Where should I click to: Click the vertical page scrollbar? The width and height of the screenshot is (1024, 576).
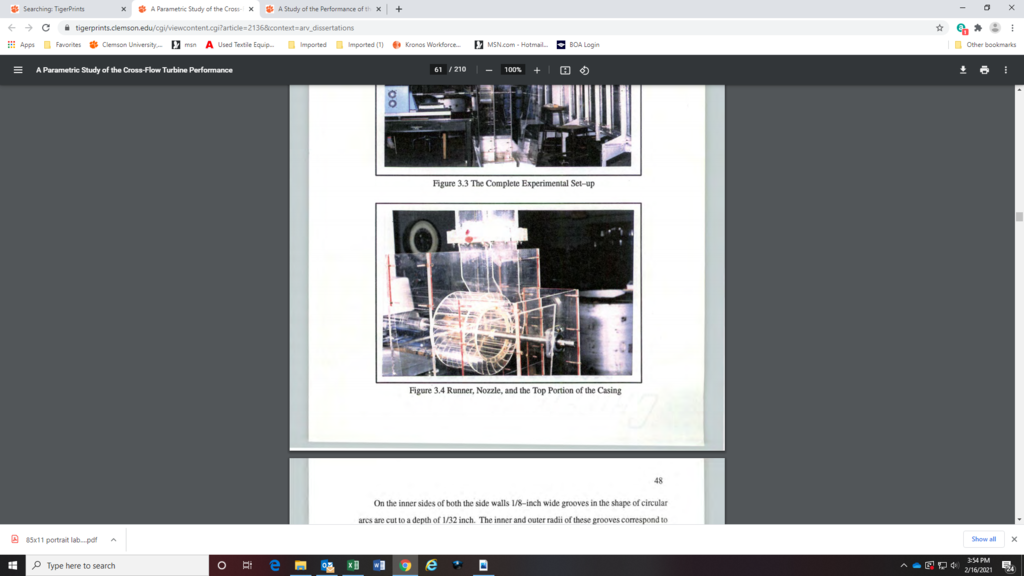pyautogui.click(x=1018, y=215)
